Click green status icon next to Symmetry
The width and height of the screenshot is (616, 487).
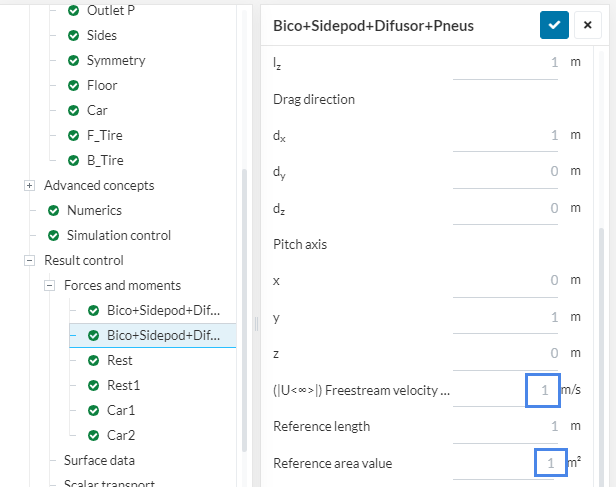tap(74, 60)
